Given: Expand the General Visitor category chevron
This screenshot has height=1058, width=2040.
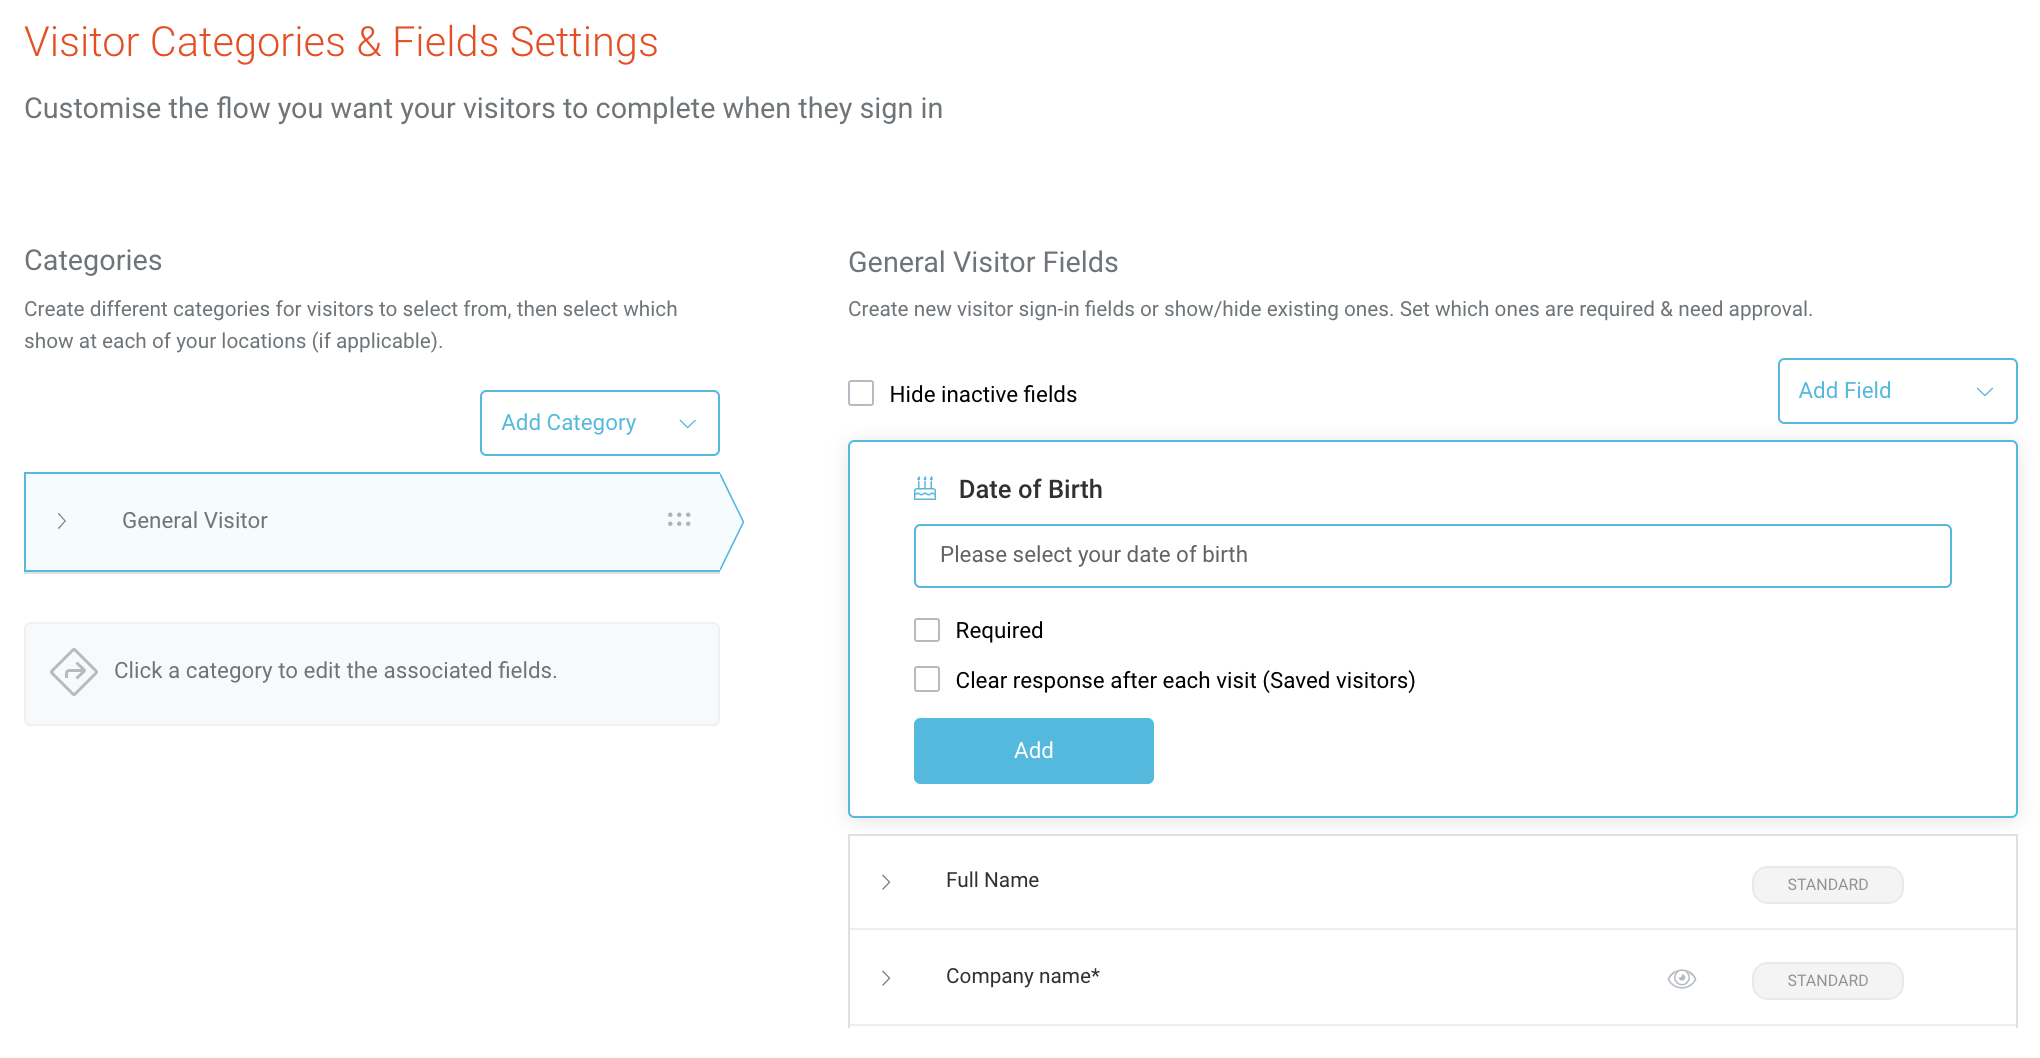Looking at the screenshot, I should pos(62,521).
